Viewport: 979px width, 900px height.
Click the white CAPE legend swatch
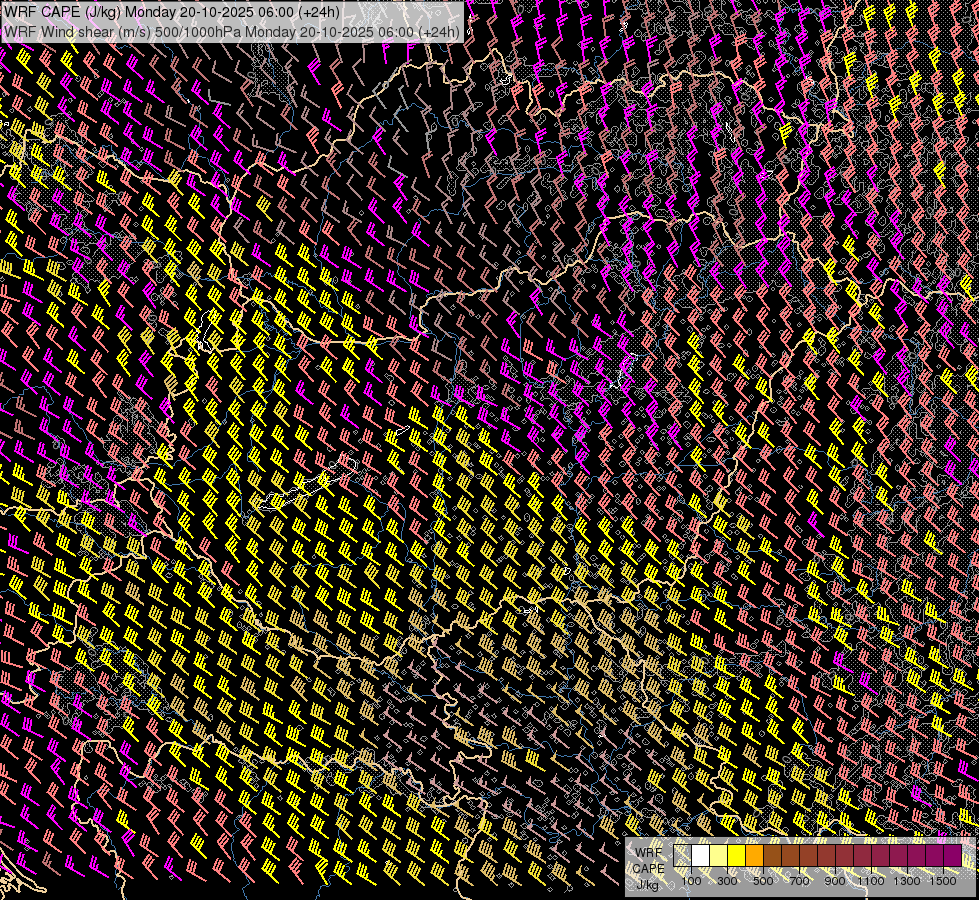point(701,856)
